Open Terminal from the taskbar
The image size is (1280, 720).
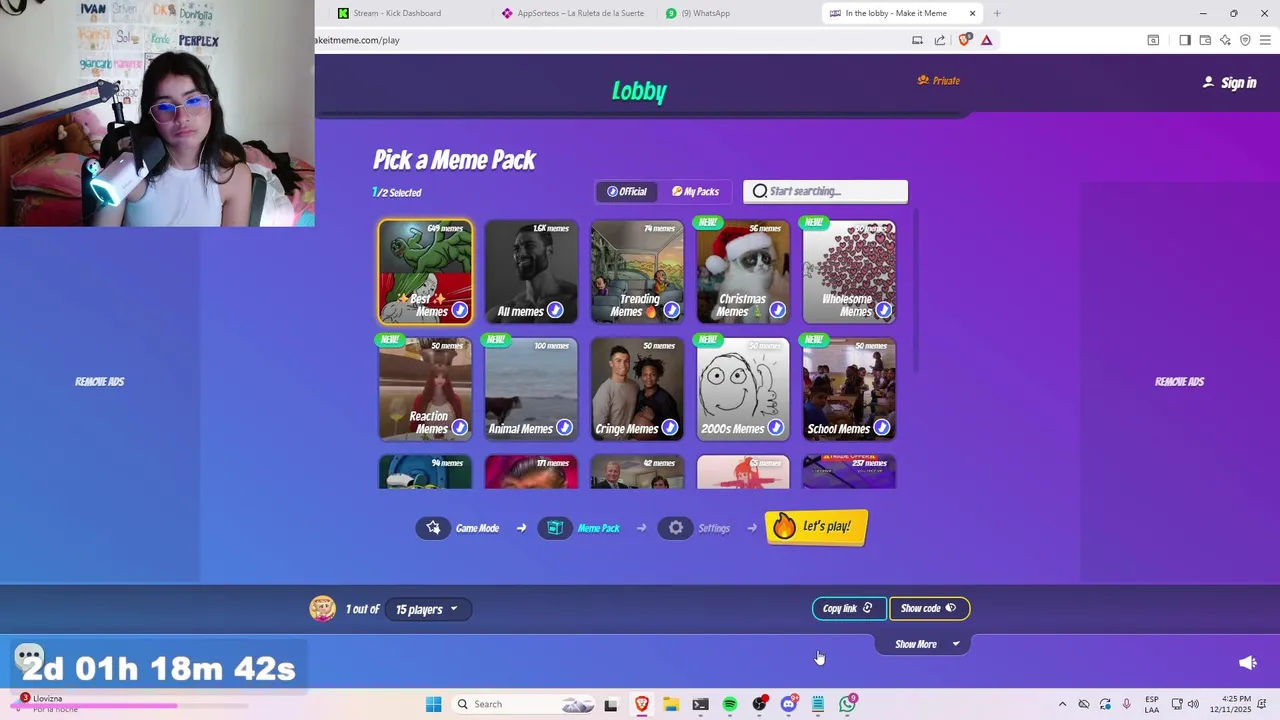700,704
